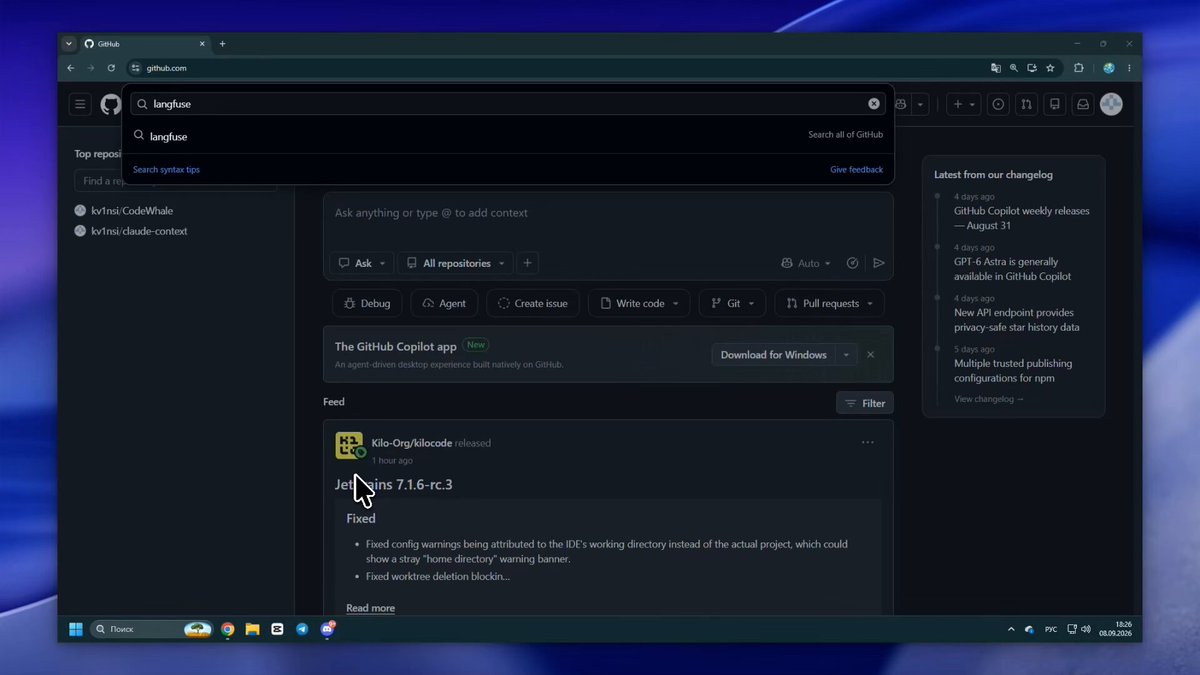Image resolution: width=1200 pixels, height=675 pixels.
Task: Open File Explorer from the taskbar
Action: tap(252, 629)
